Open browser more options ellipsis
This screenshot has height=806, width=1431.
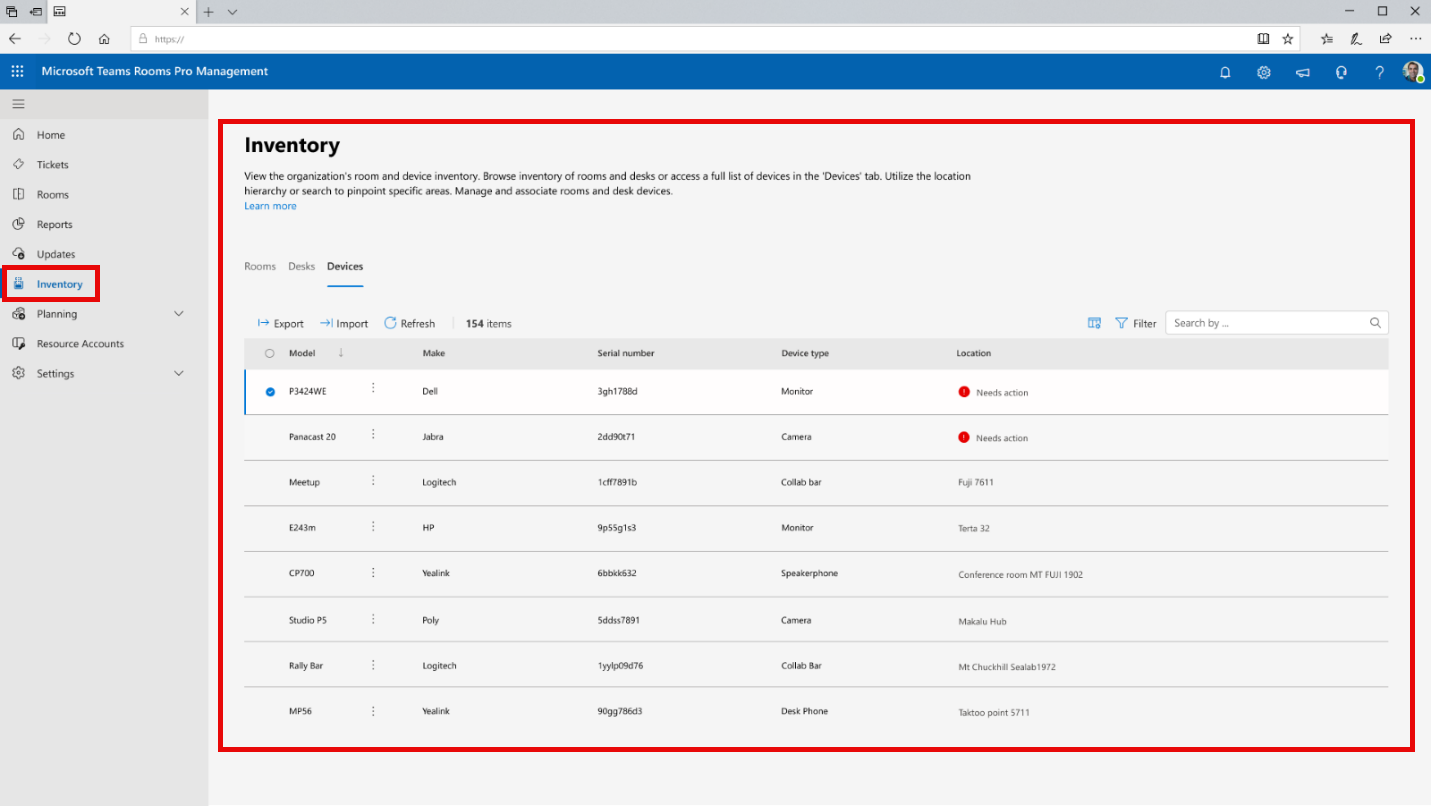pyautogui.click(x=1415, y=39)
